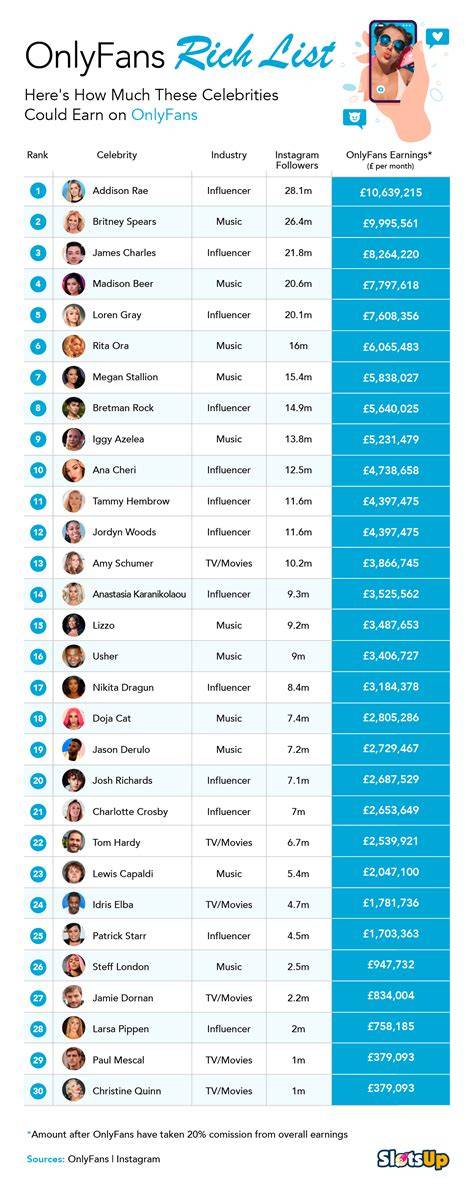474x1197 pixels.
Task: Click the SlotsUp logo
Action: tap(412, 1159)
